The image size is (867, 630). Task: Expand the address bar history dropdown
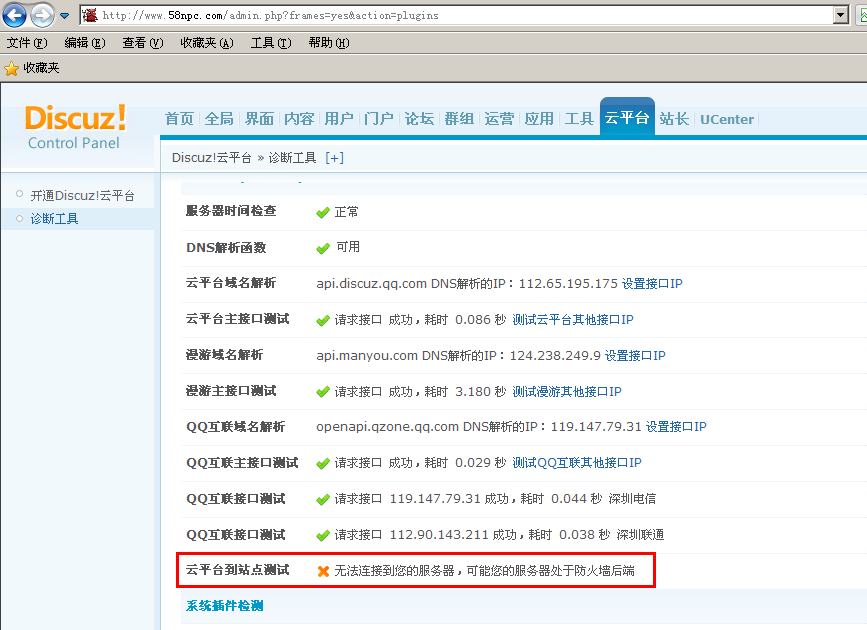tap(841, 15)
